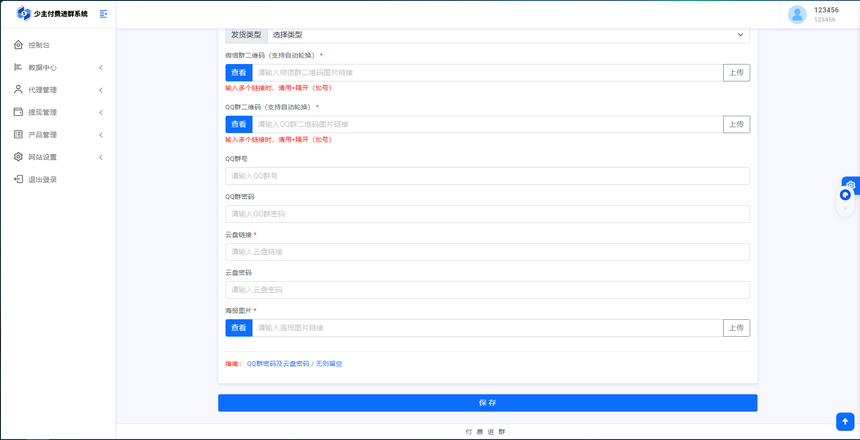Click the 数据中心 chart icon

(x=18, y=67)
